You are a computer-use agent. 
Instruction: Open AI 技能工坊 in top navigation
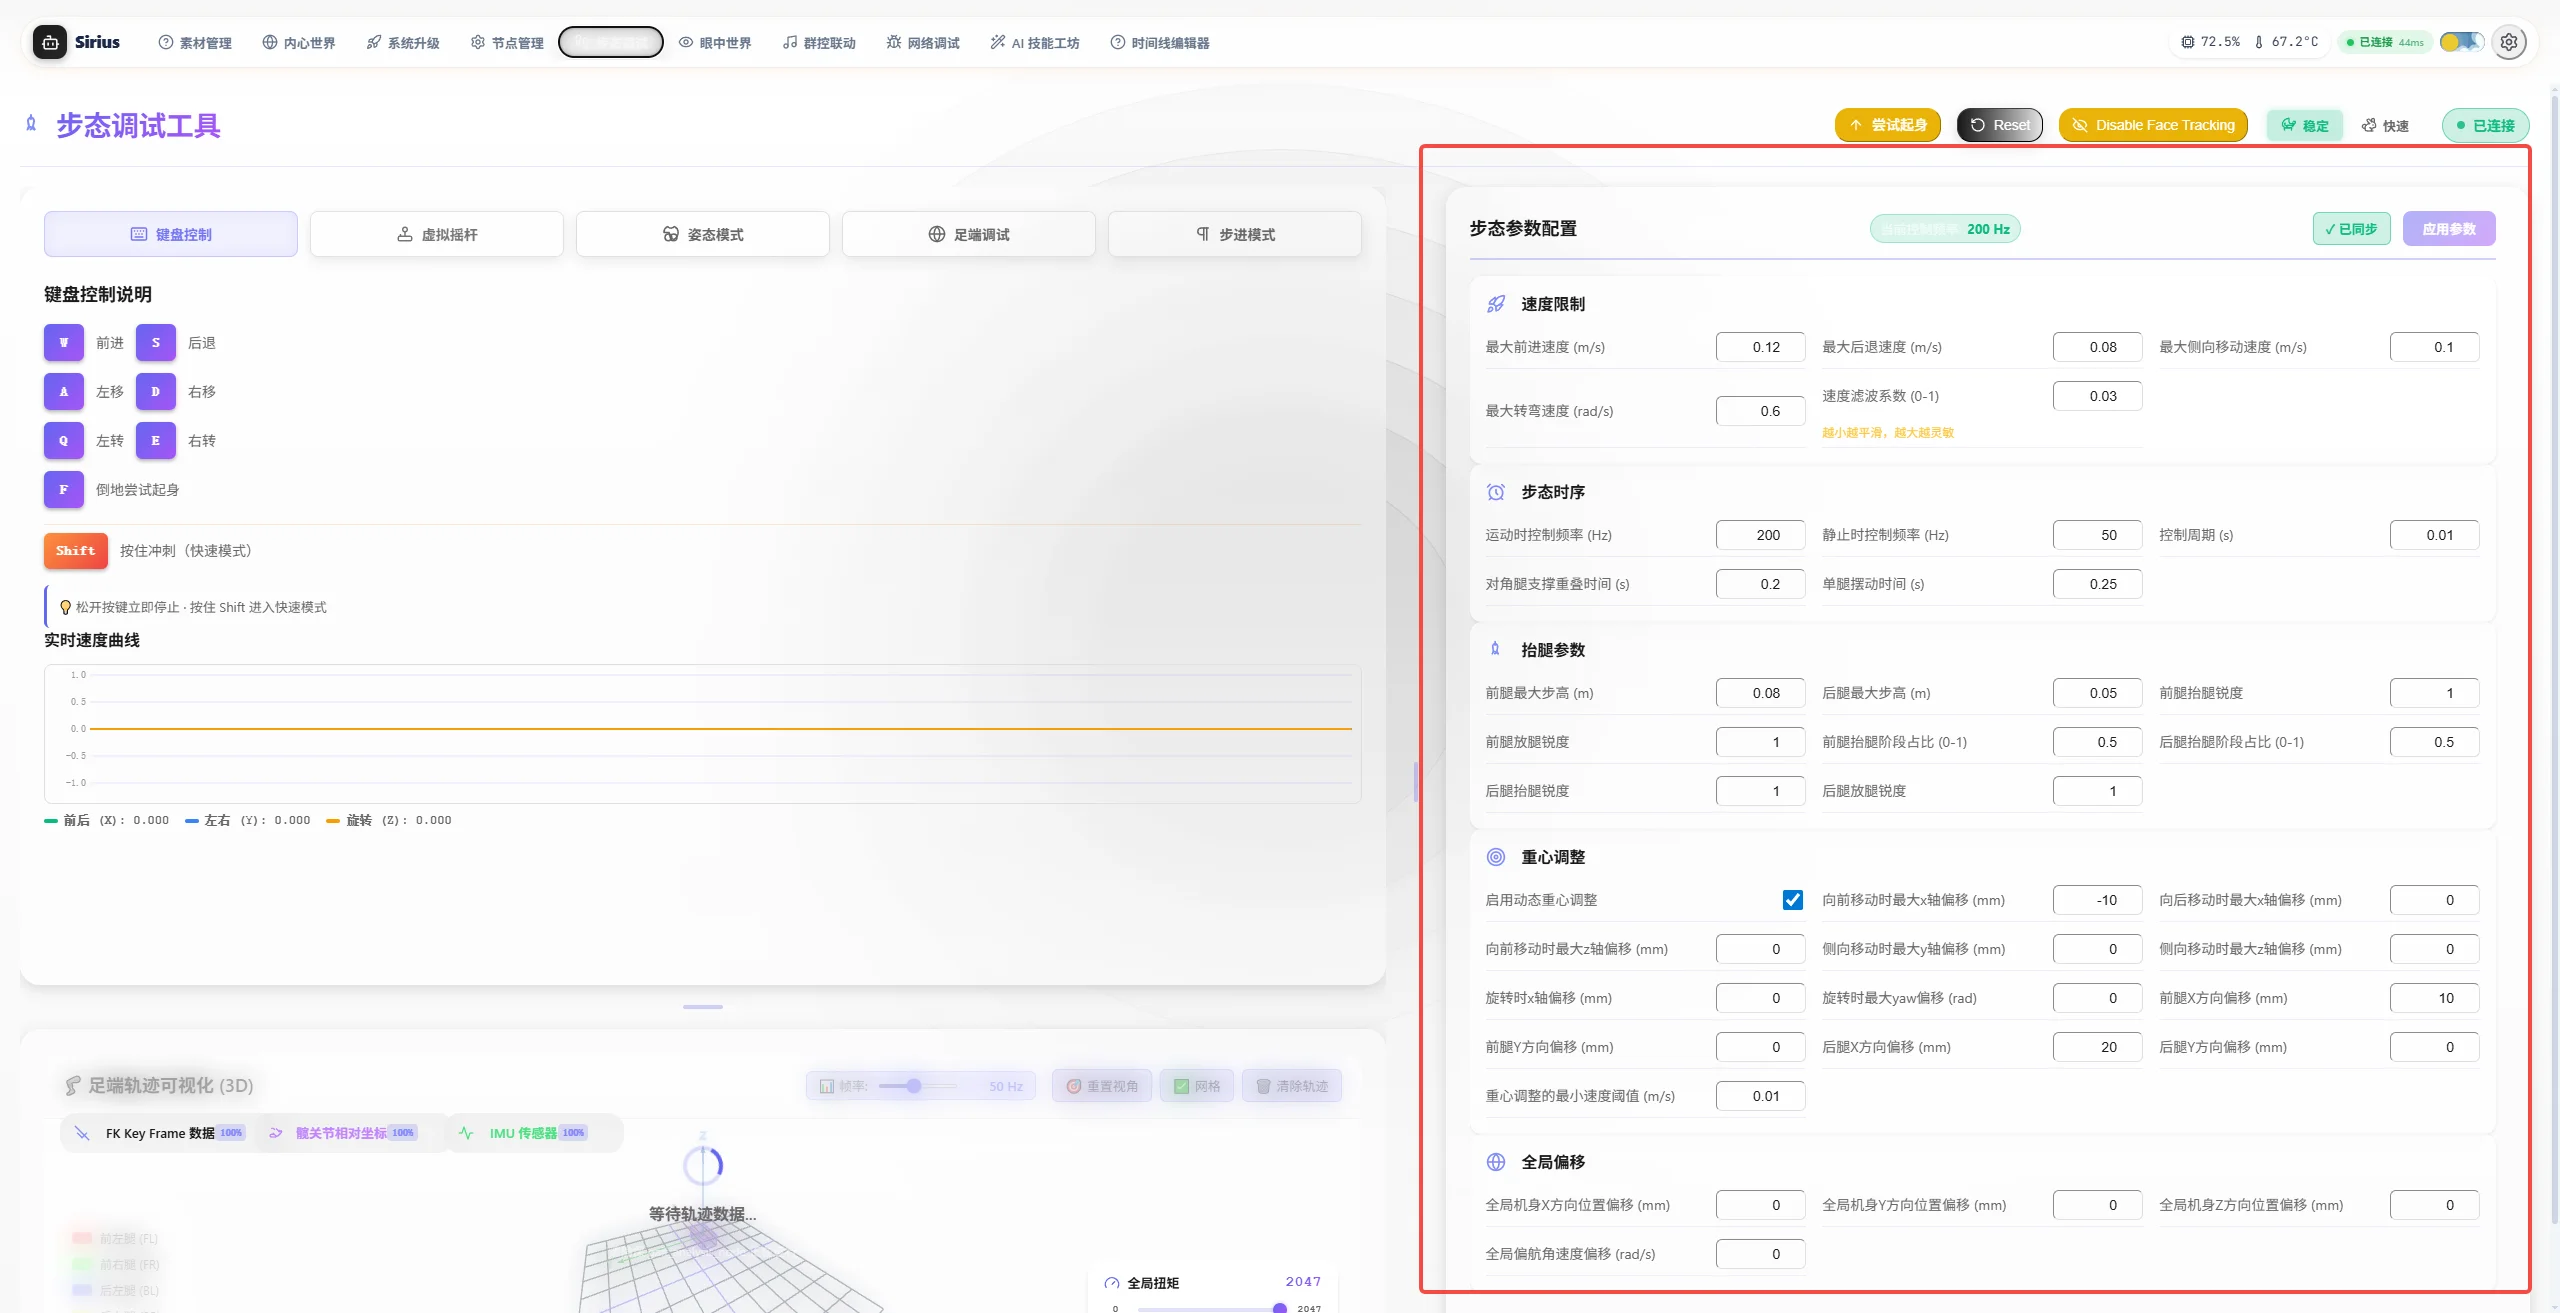pyautogui.click(x=1035, y=43)
